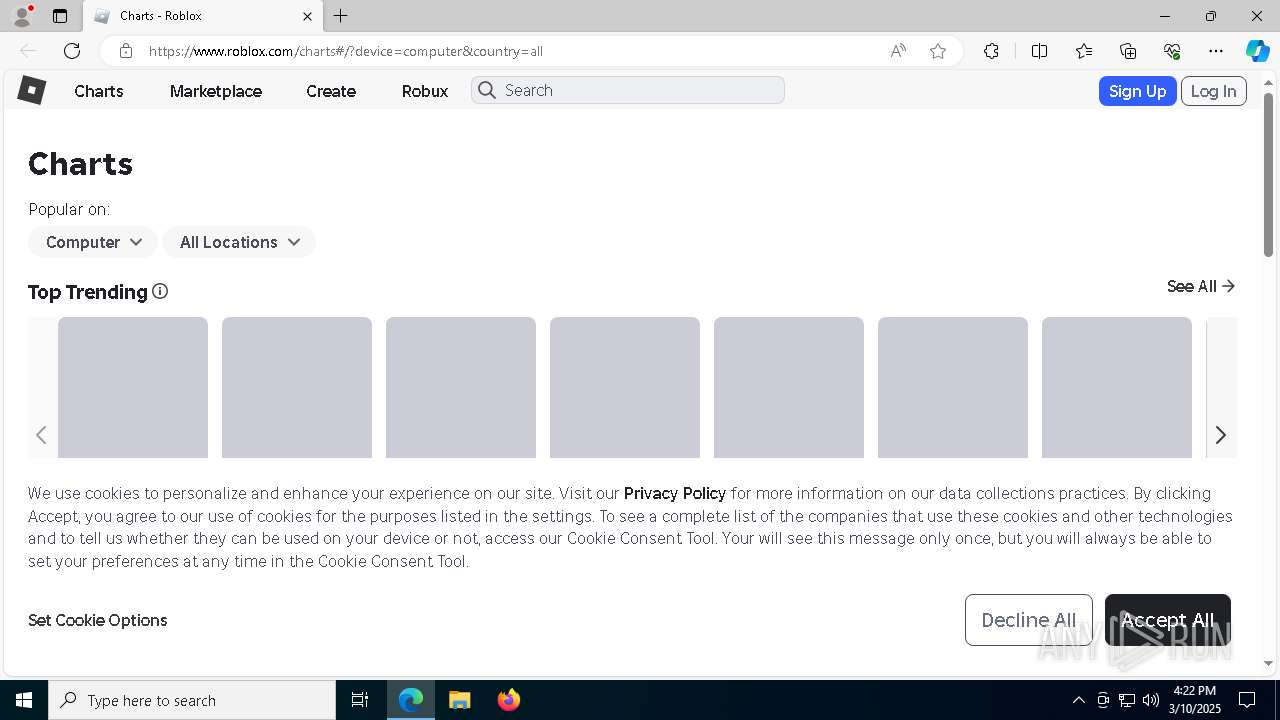Click the browser profile icon
This screenshot has height=720, width=1280.
(x=22, y=16)
